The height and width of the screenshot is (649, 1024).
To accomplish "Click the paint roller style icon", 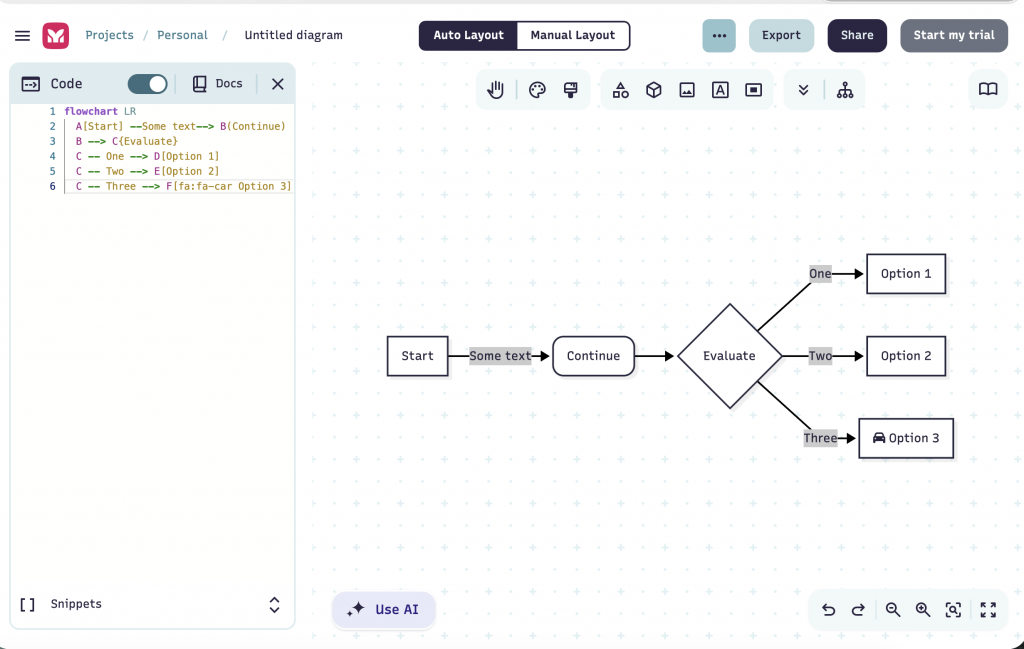I will (x=571, y=90).
